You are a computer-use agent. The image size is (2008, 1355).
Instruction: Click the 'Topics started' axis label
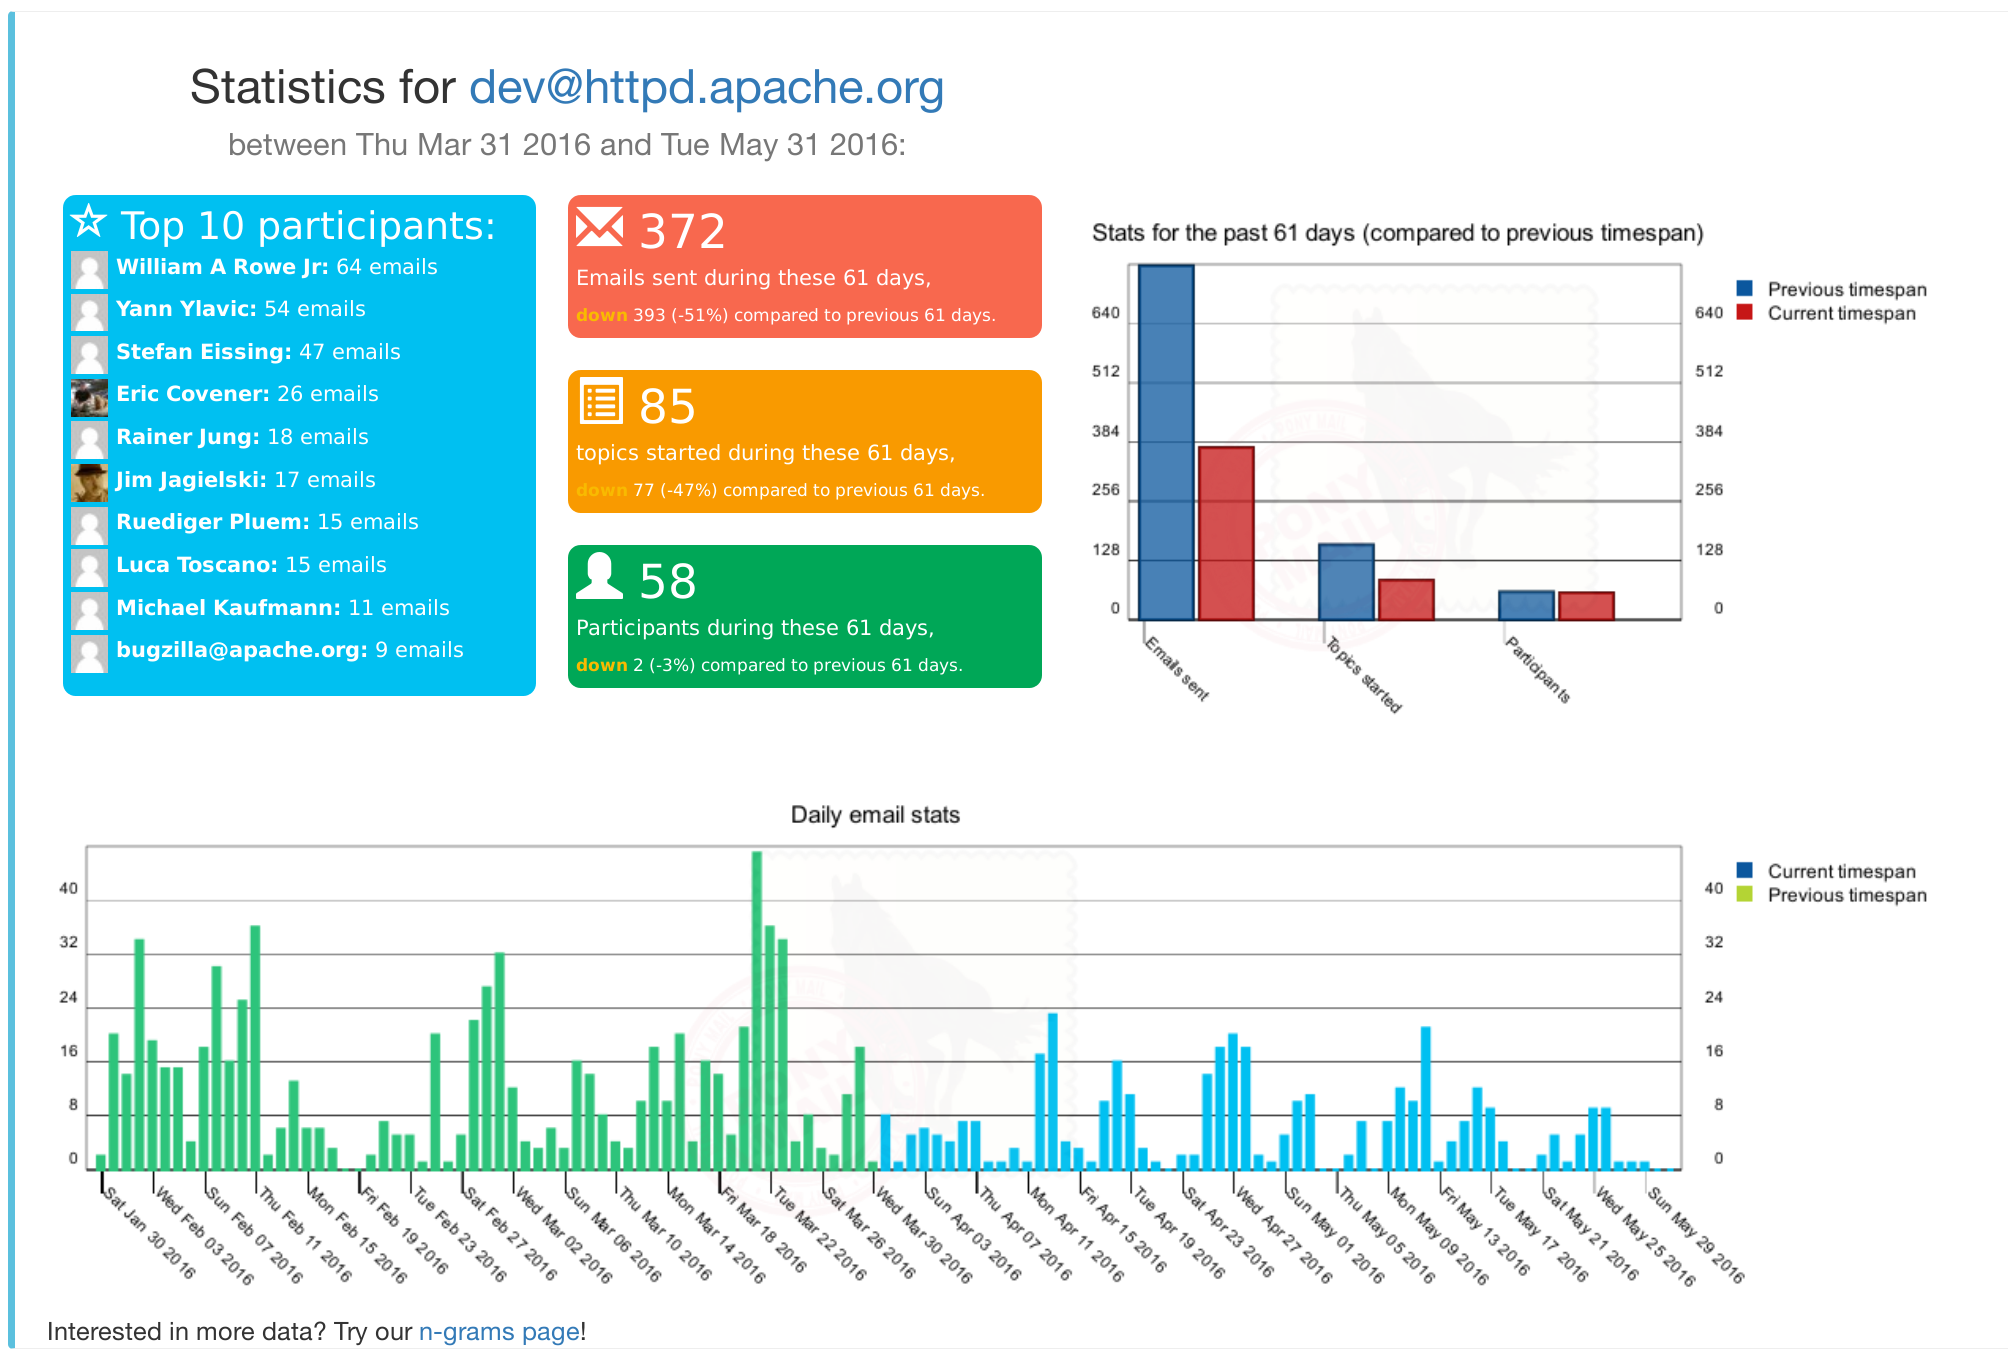point(1364,675)
